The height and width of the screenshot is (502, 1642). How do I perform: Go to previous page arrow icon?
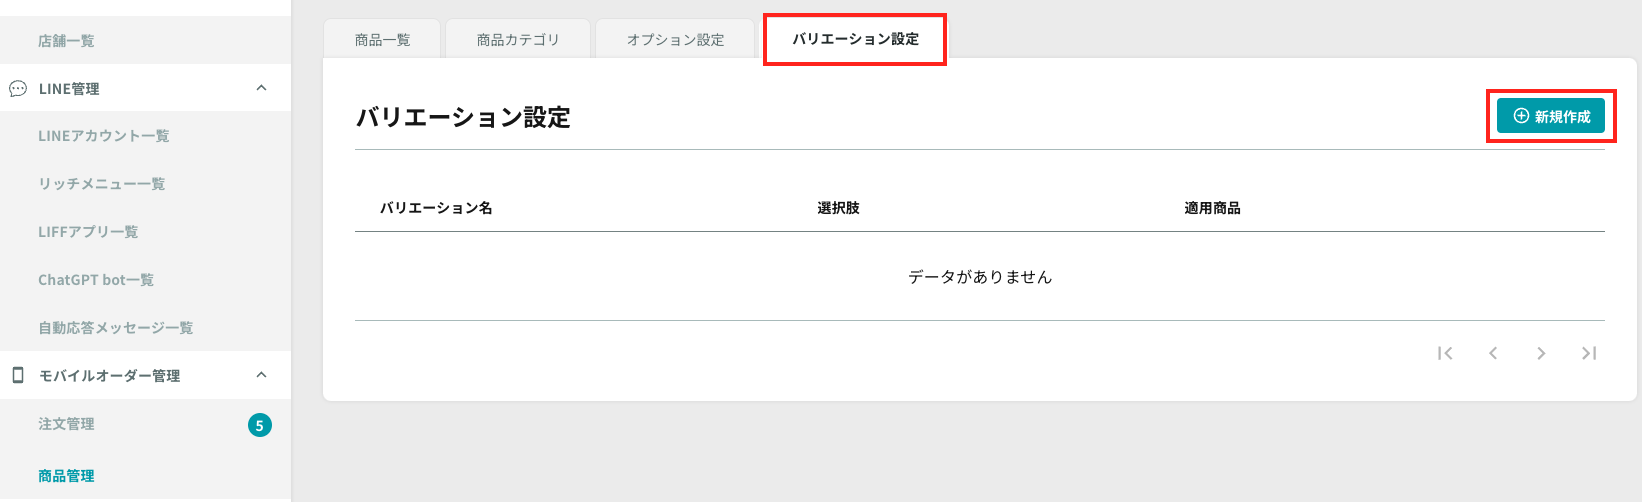tap(1493, 353)
